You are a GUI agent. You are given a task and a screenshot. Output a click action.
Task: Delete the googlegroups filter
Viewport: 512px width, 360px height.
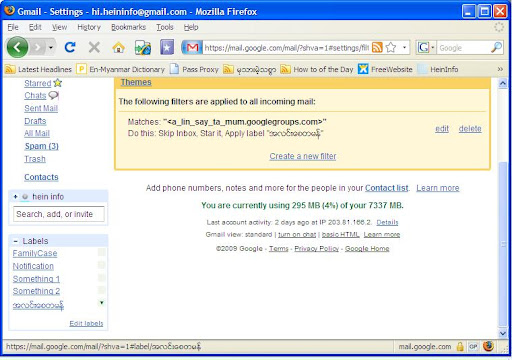click(x=470, y=129)
